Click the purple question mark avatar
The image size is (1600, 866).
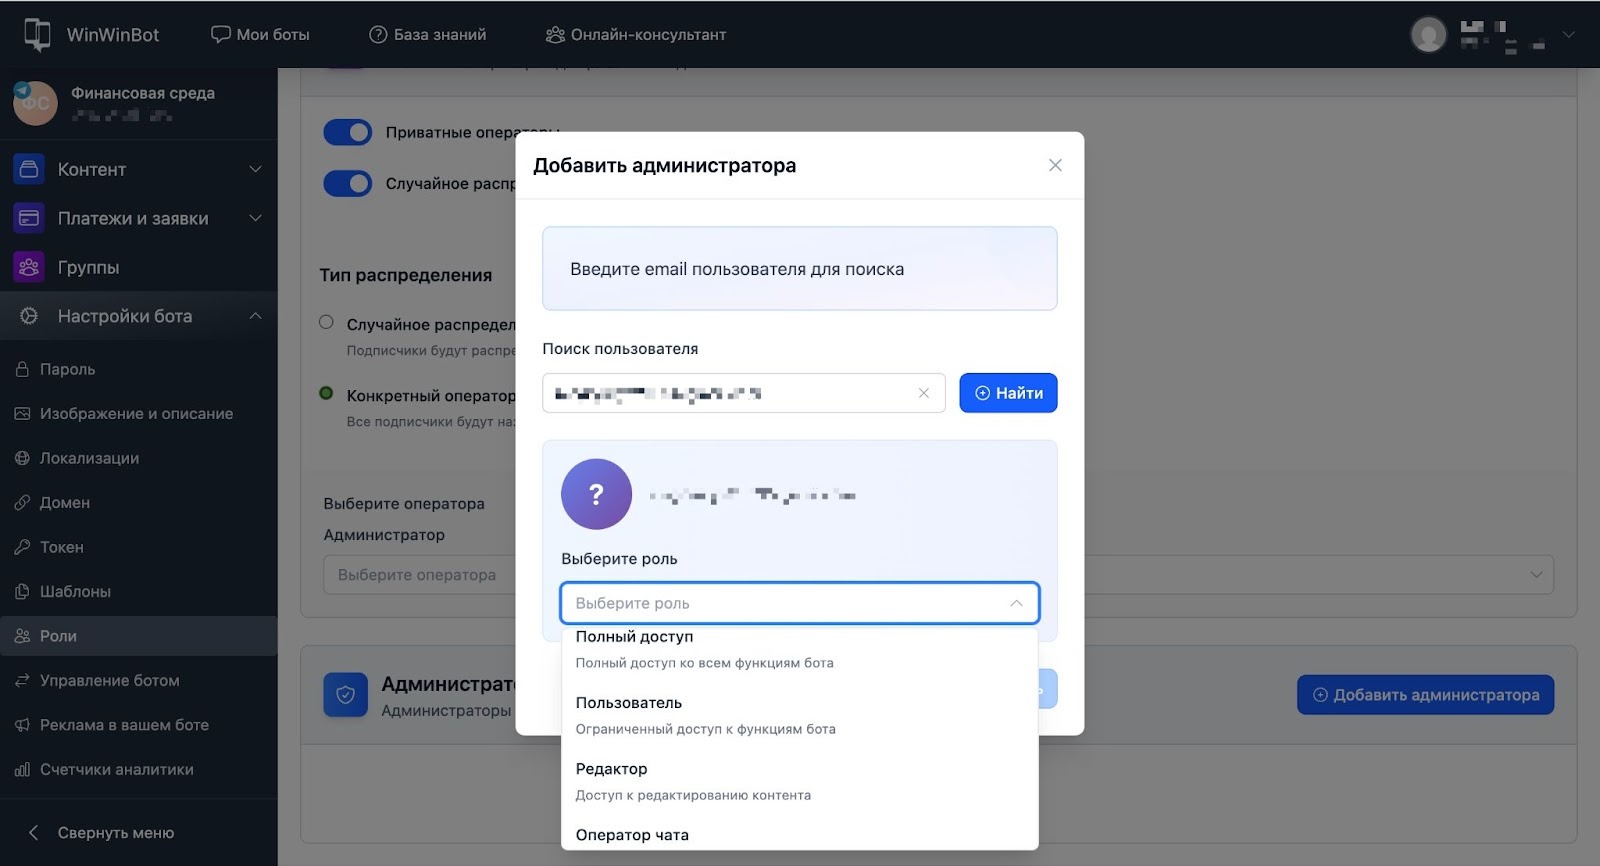(596, 494)
